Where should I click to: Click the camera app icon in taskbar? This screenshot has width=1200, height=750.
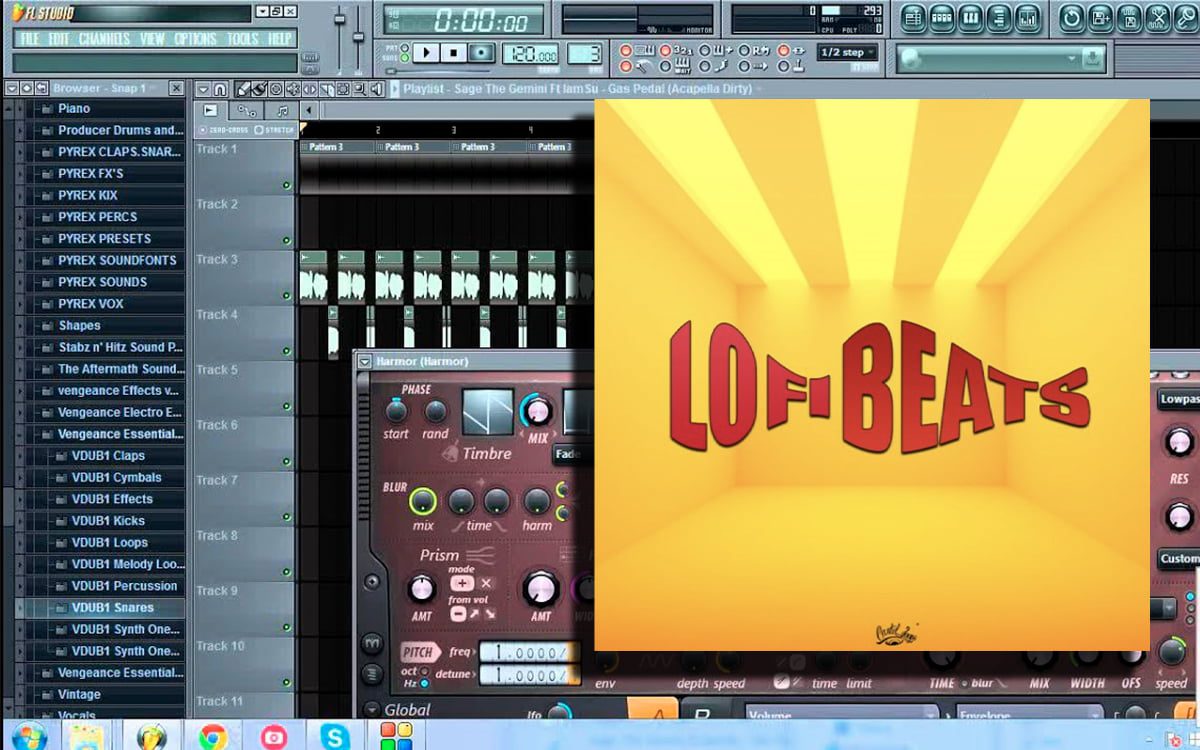273,738
